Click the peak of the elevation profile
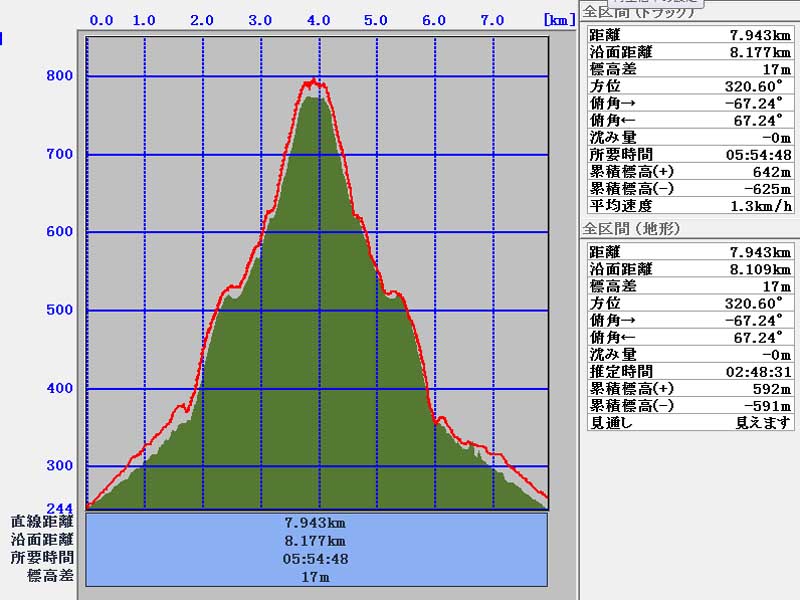Image resolution: width=800 pixels, height=600 pixels. click(315, 80)
